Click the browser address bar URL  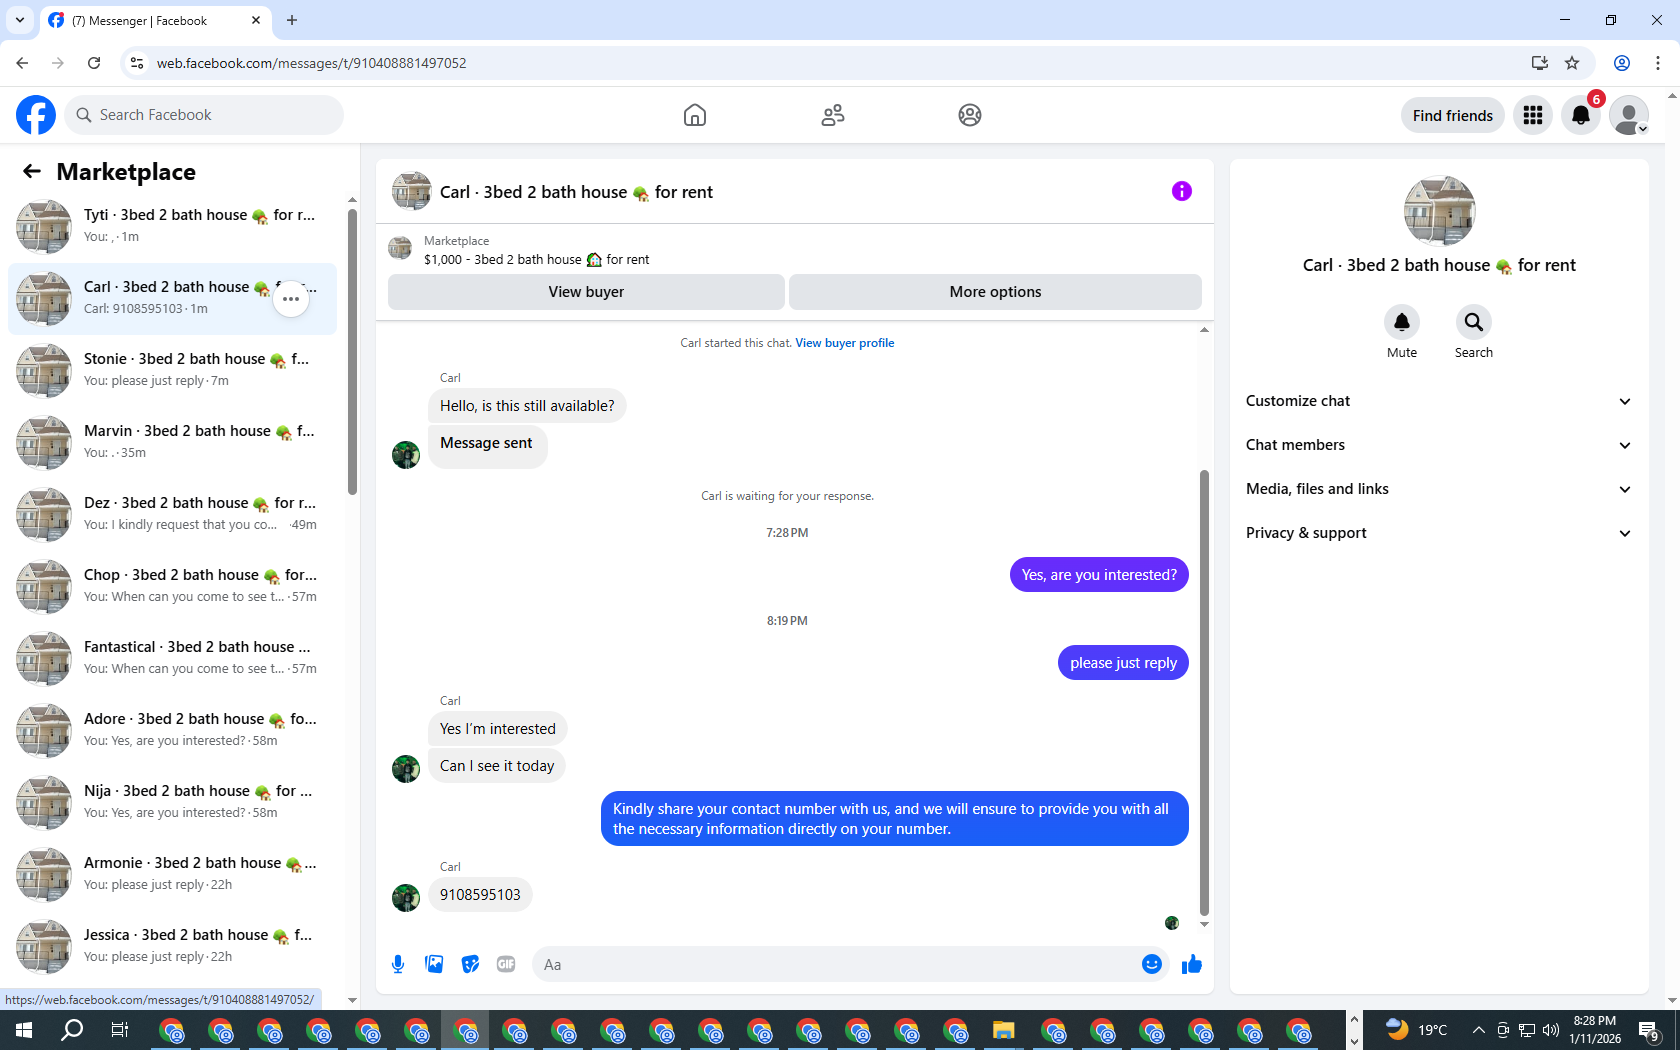(311, 63)
